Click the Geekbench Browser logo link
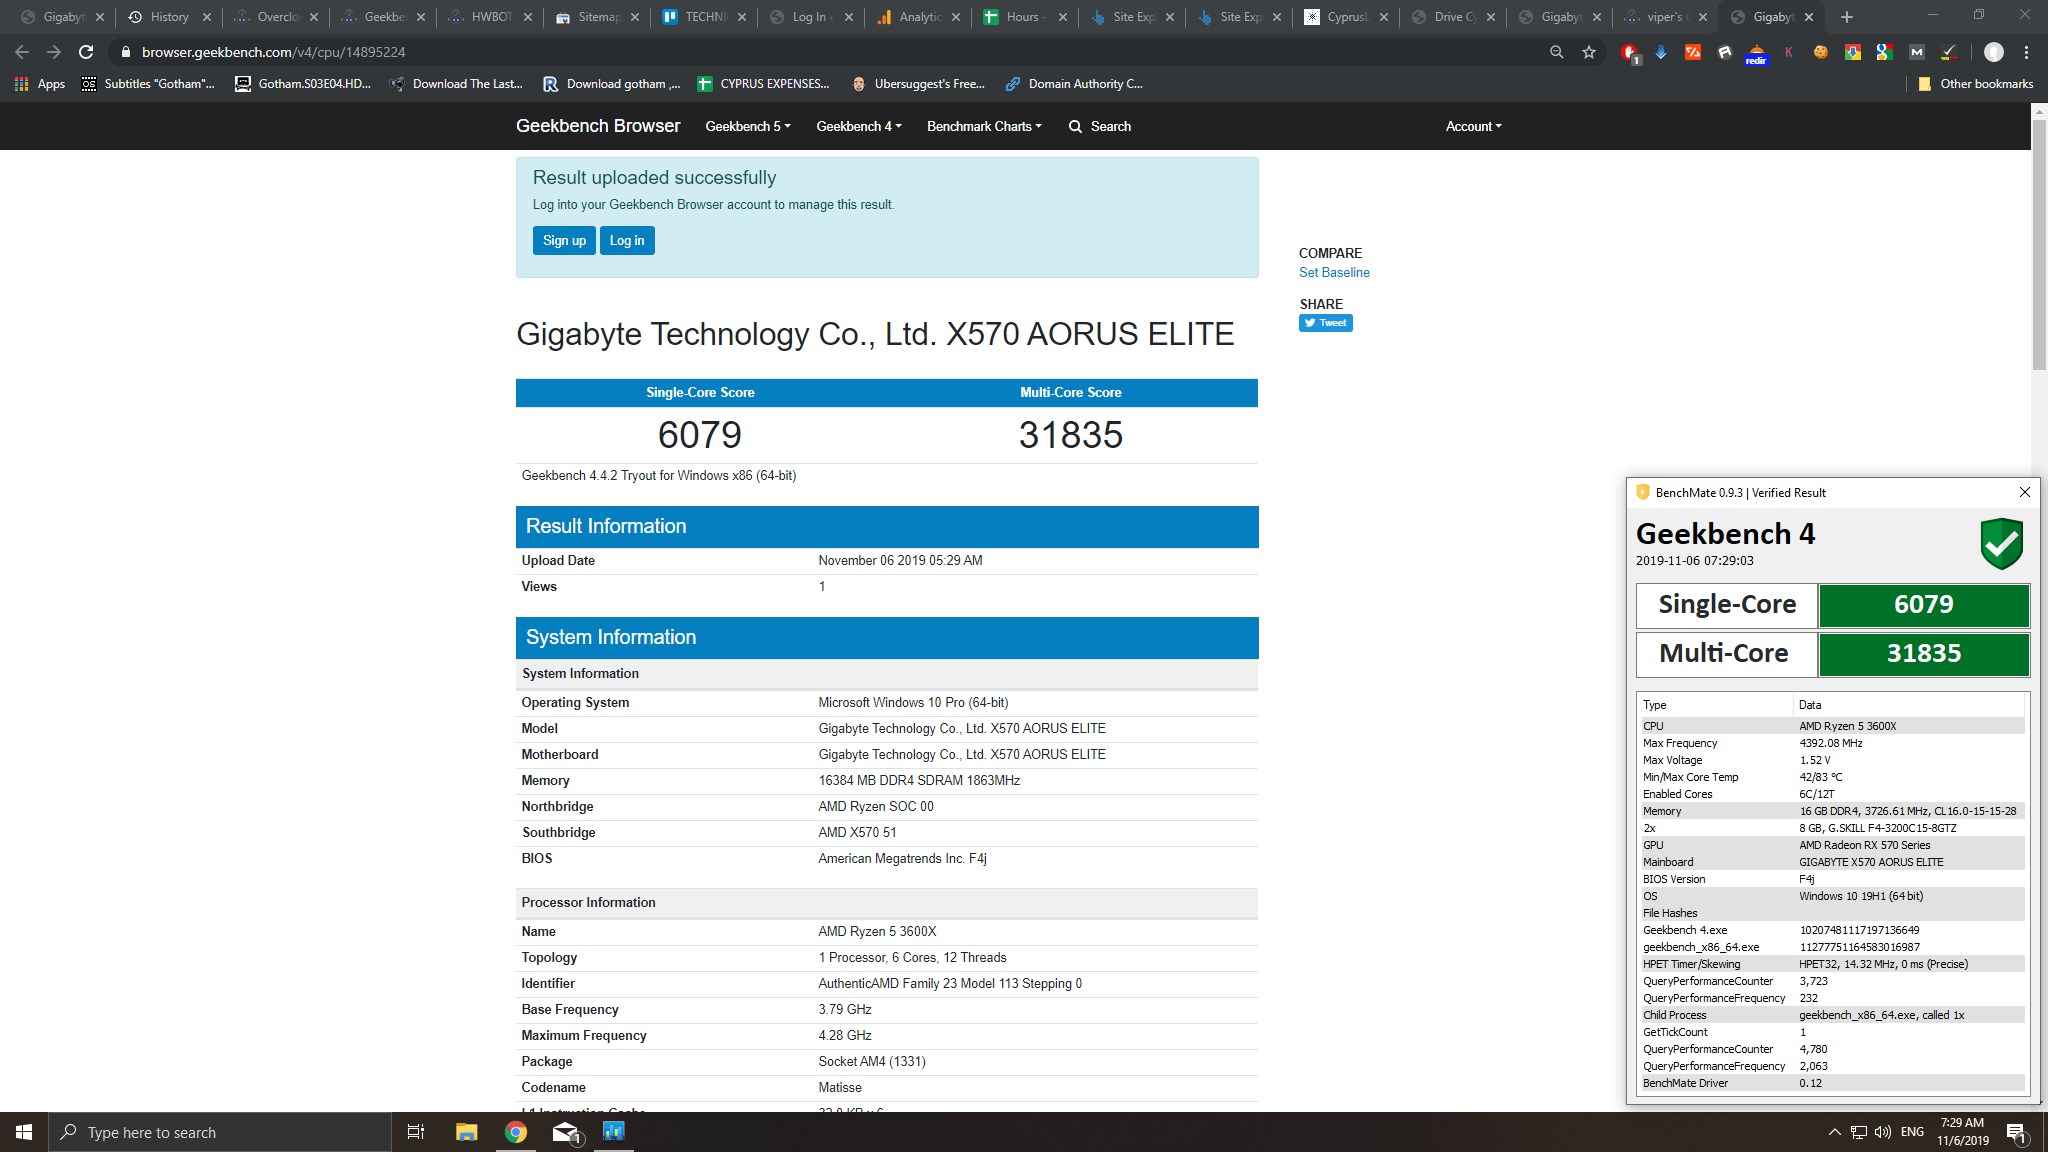 (598, 126)
